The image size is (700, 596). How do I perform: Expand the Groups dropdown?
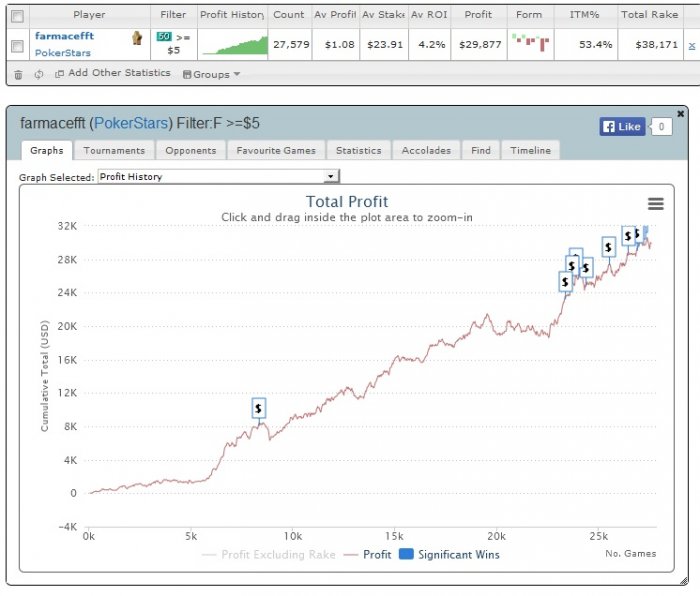coord(212,75)
